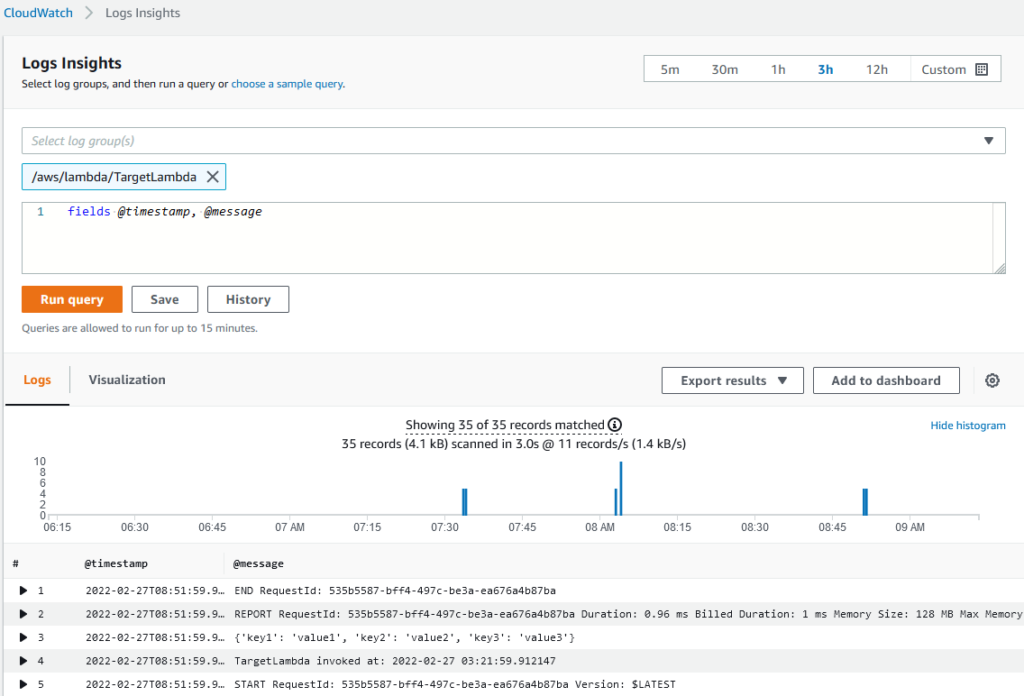Click the timestamp cell of row 5
Image resolution: width=1024 pixels, height=696 pixels.
click(155, 684)
